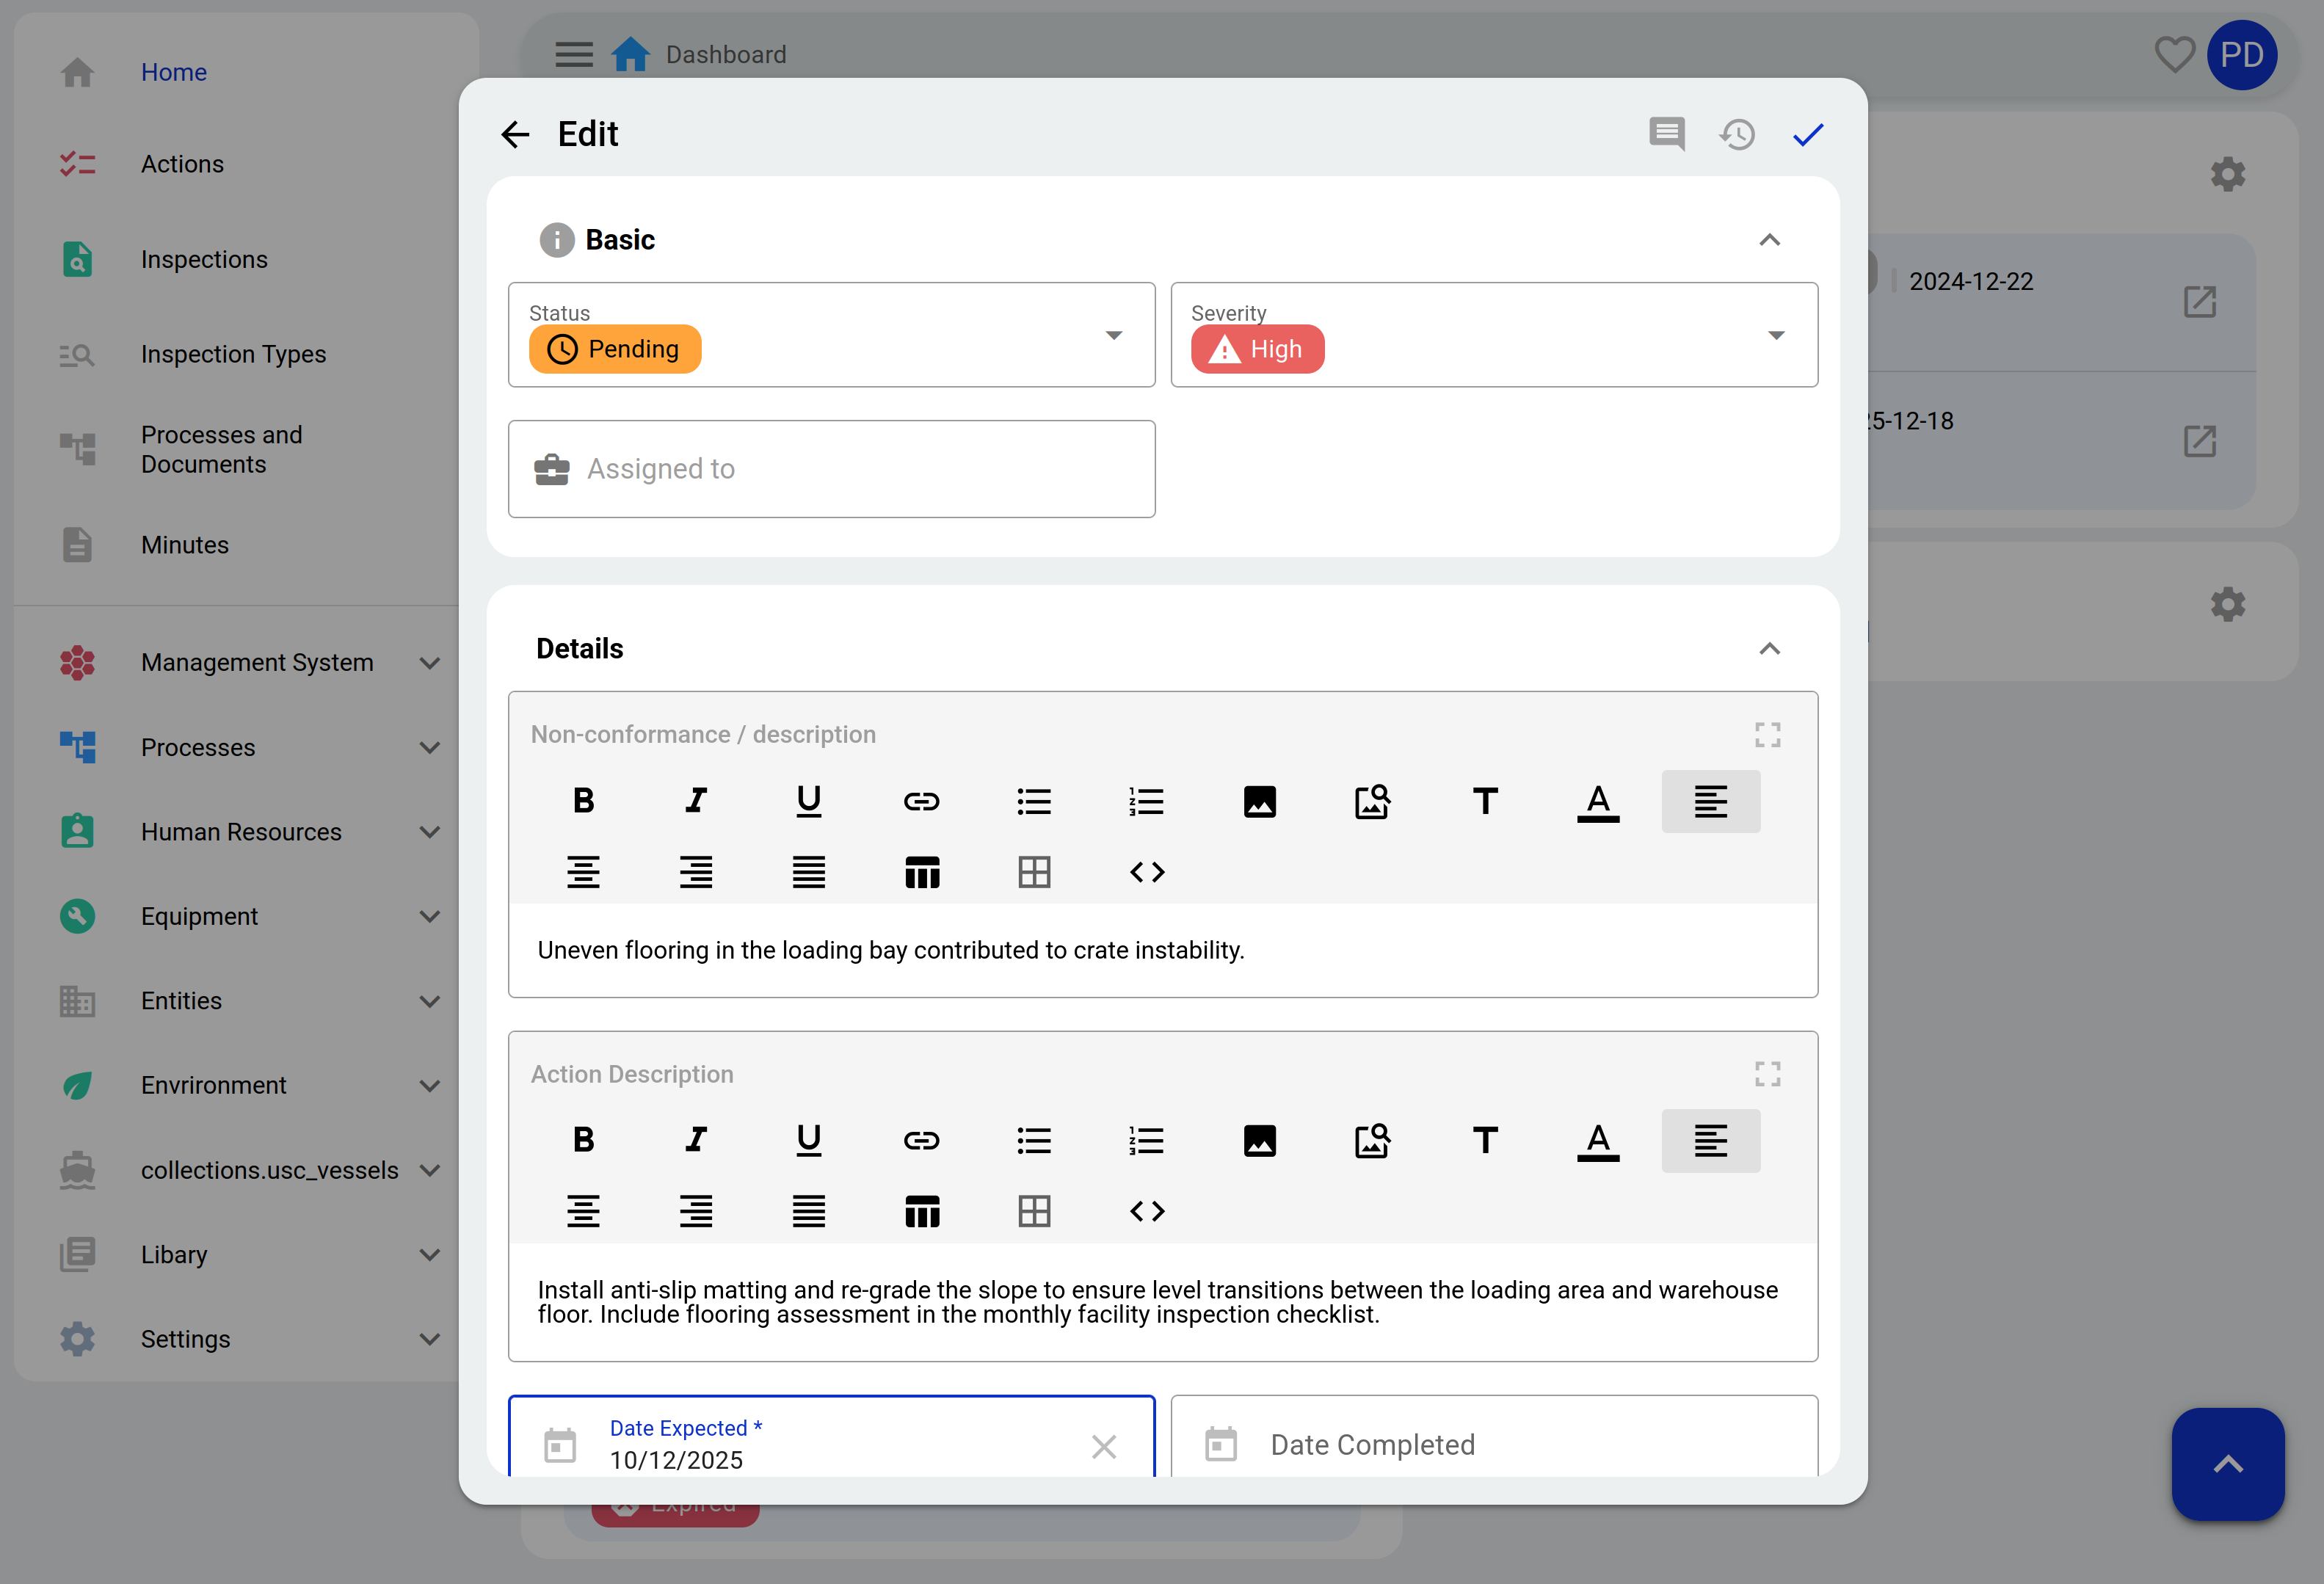The height and width of the screenshot is (1584, 2324).
Task: Open Inspections in the sidebar
Action: [x=204, y=259]
